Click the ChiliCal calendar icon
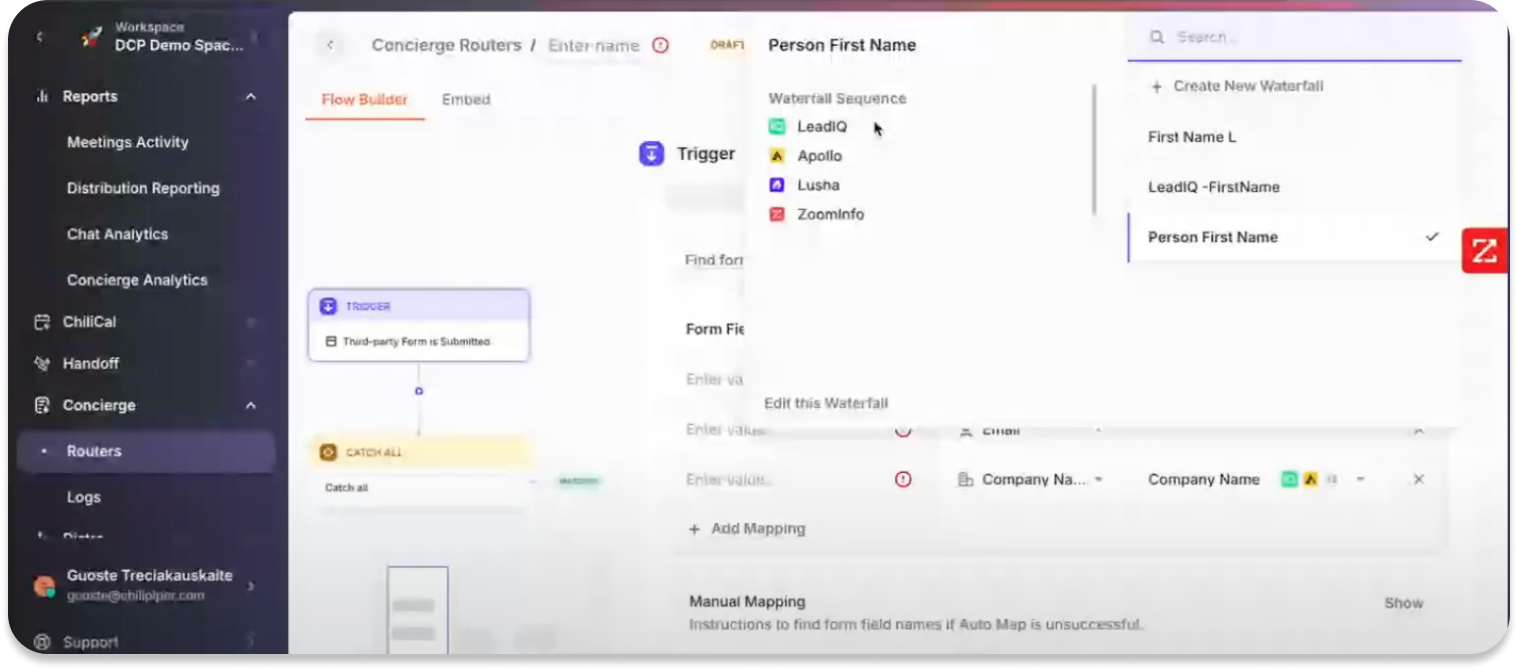The image size is (1518, 670). pos(42,322)
